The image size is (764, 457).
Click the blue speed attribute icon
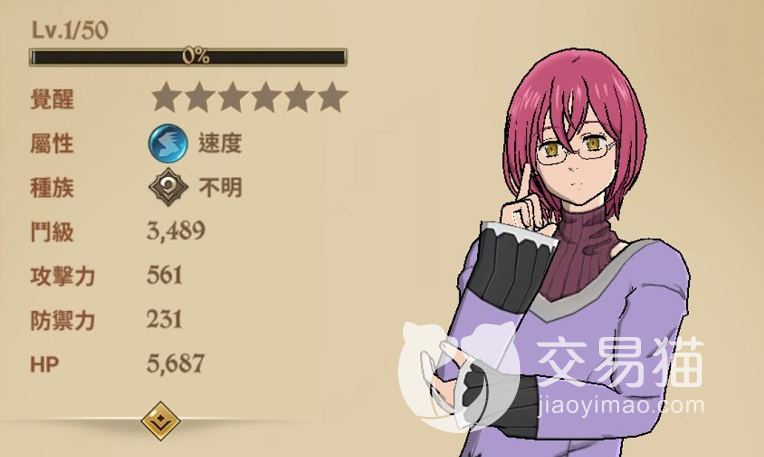click(x=168, y=143)
